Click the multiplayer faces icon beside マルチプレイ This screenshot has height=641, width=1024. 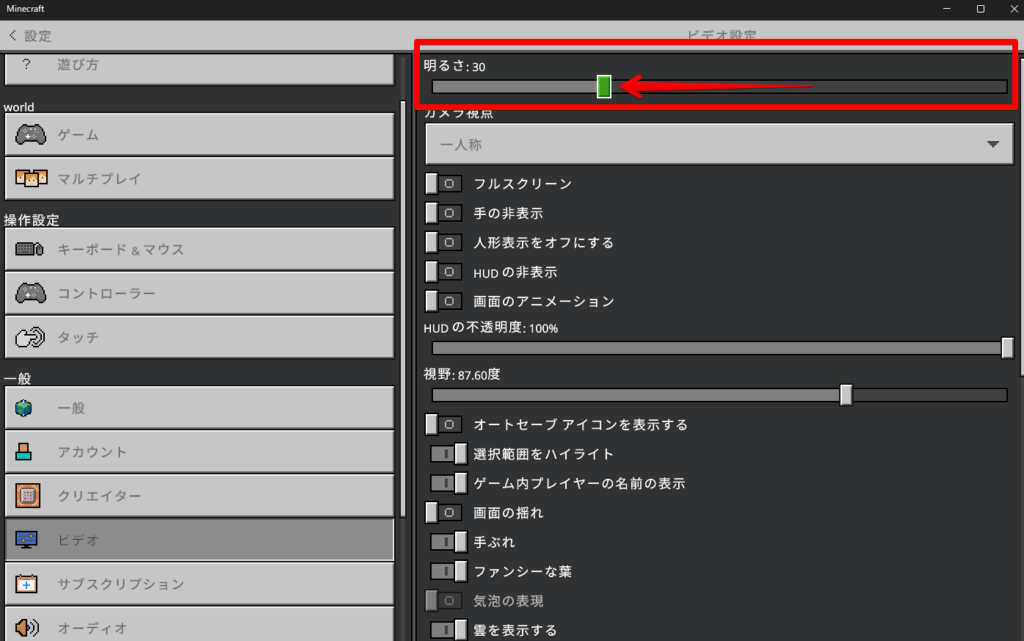point(30,178)
